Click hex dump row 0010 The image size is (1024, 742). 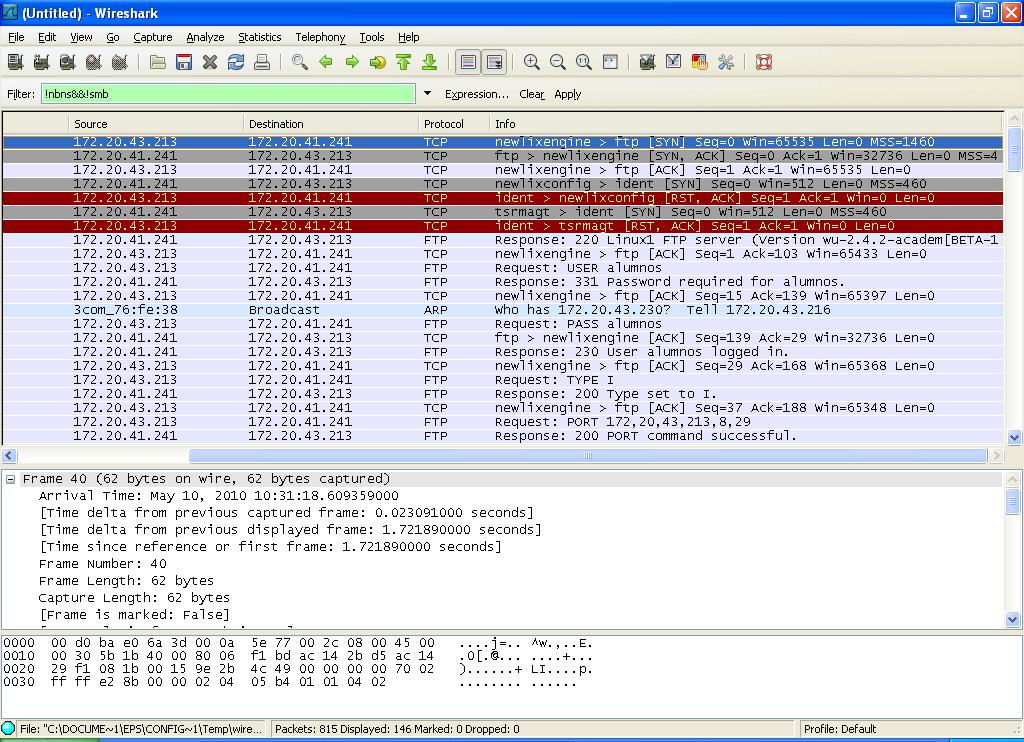pos(297,656)
